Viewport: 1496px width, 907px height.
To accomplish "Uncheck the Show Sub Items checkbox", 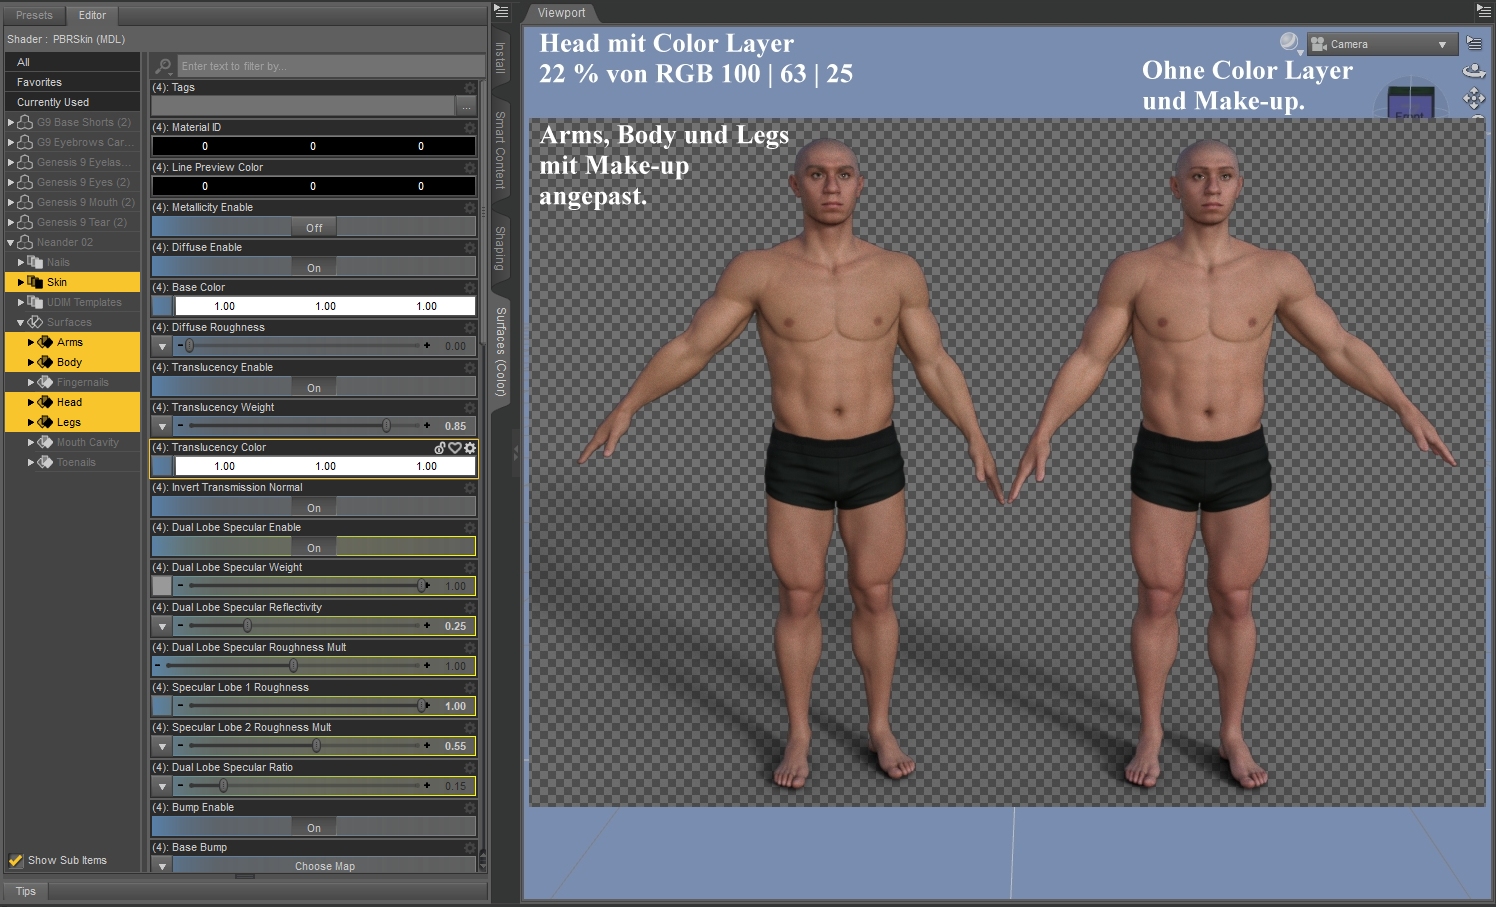I will click(15, 860).
